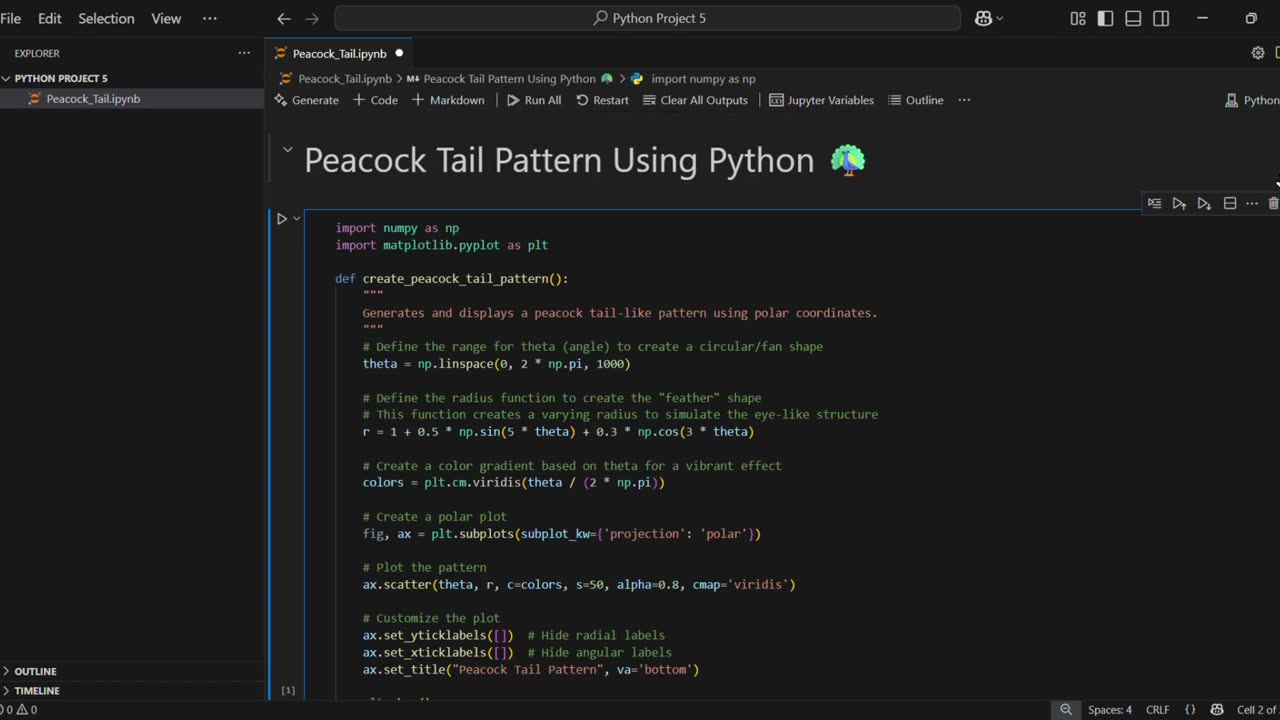
Task: Click unsaved dot on Peacock_Tail.ipynb tab
Action: 399,53
